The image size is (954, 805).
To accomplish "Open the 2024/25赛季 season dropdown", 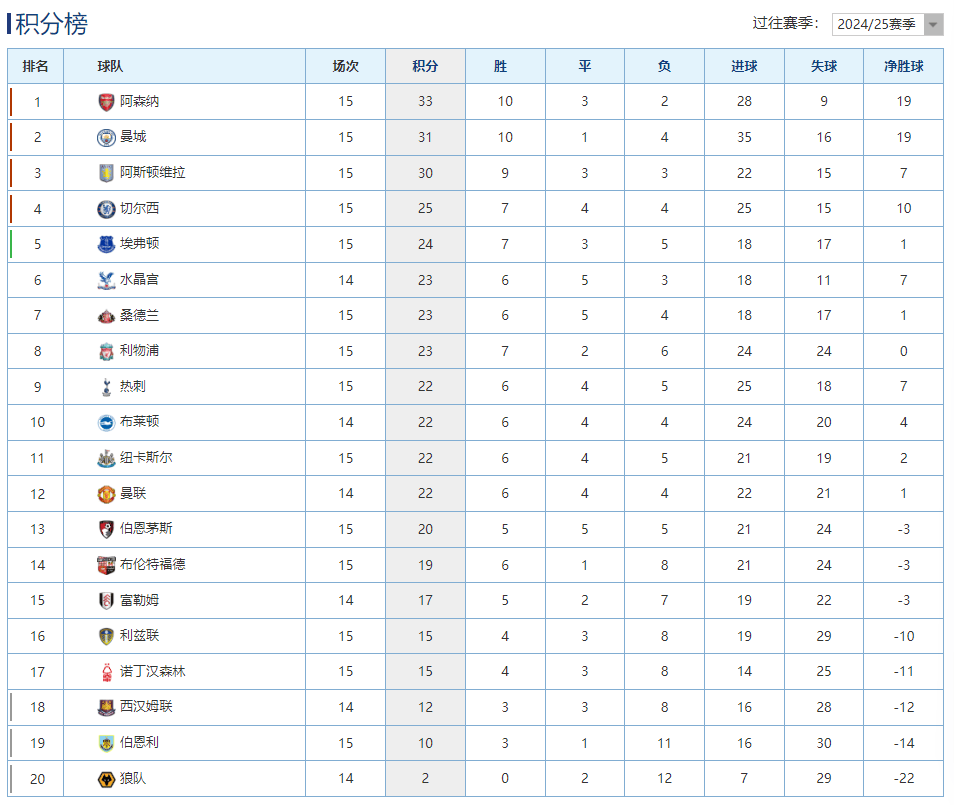I will 876,24.
